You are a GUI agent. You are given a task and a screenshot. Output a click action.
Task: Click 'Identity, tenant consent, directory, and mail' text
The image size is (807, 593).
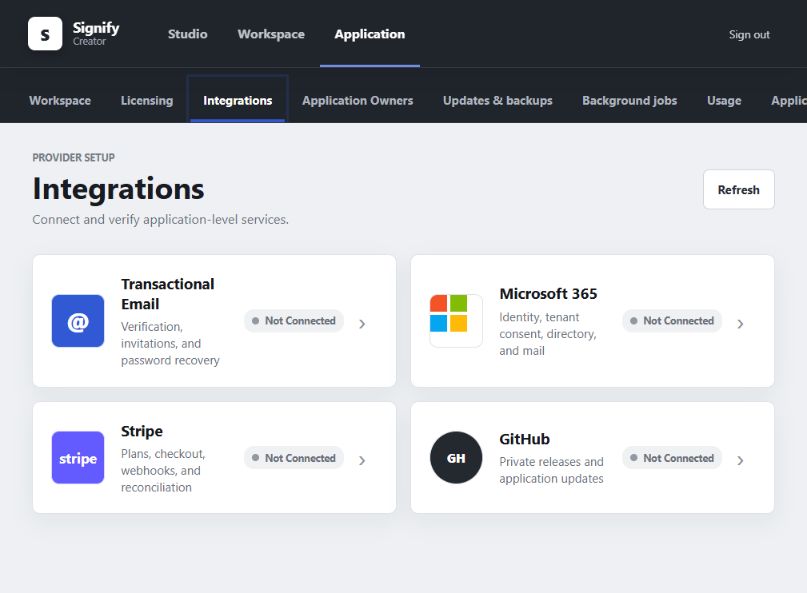(548, 334)
